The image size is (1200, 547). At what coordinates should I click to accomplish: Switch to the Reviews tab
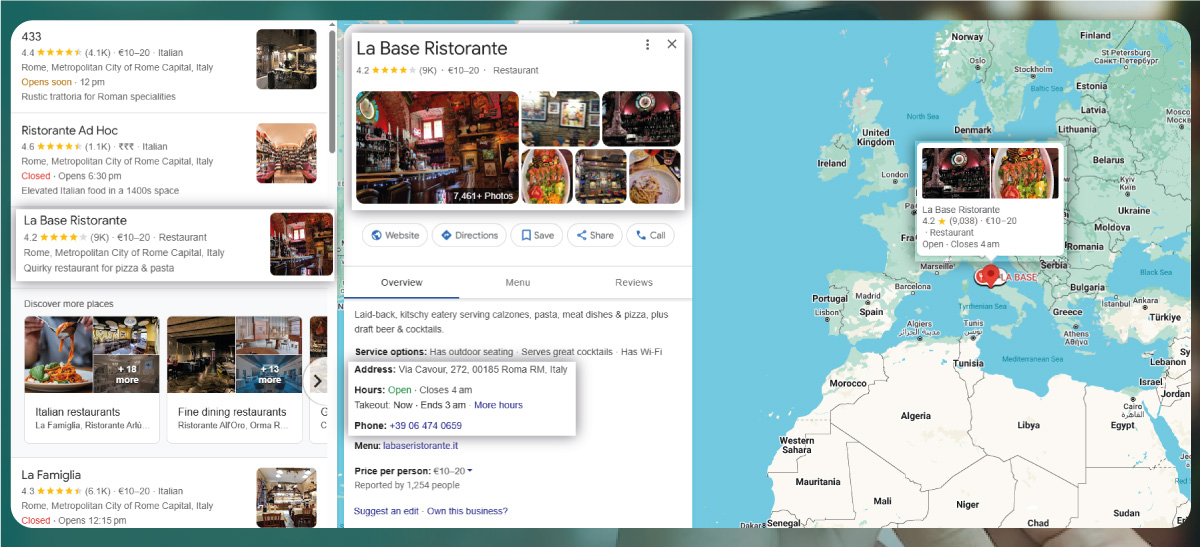click(634, 283)
